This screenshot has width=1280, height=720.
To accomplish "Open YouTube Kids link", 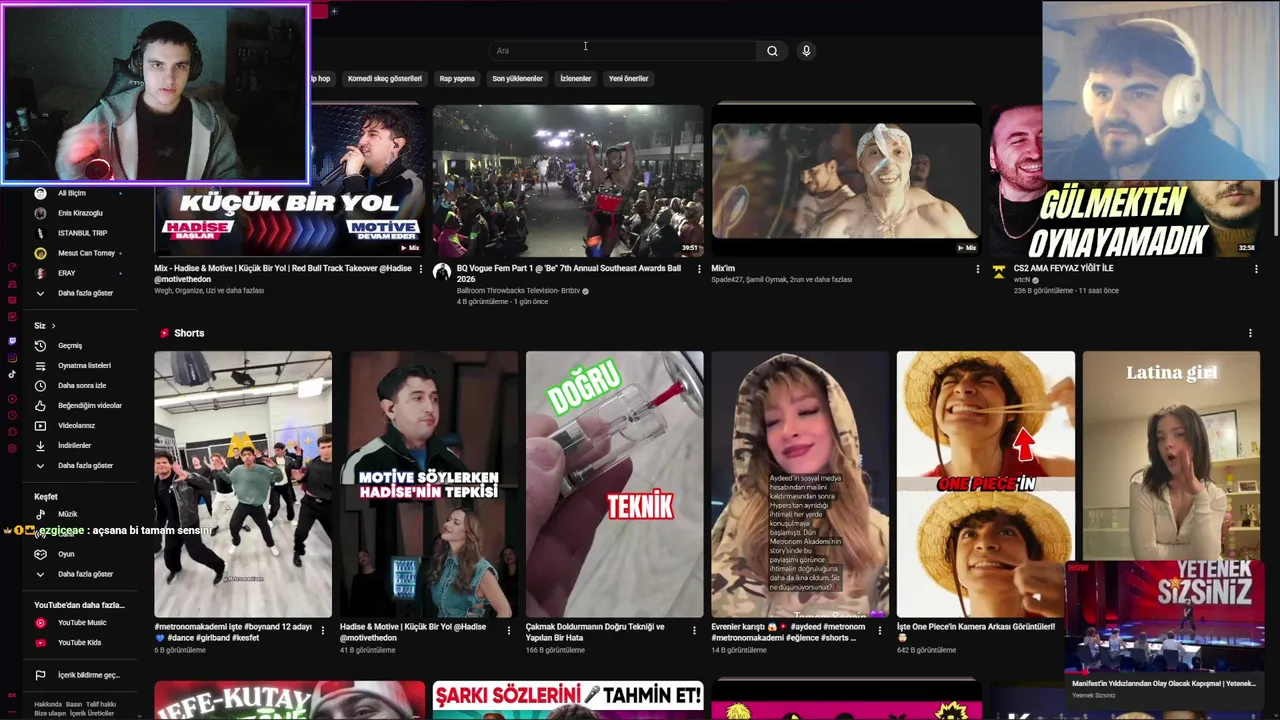I will point(79,642).
